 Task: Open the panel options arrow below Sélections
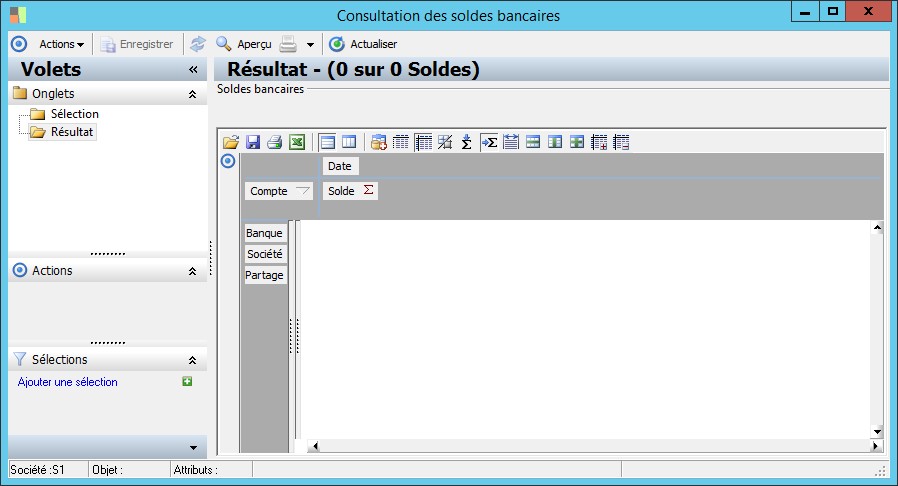(x=193, y=448)
